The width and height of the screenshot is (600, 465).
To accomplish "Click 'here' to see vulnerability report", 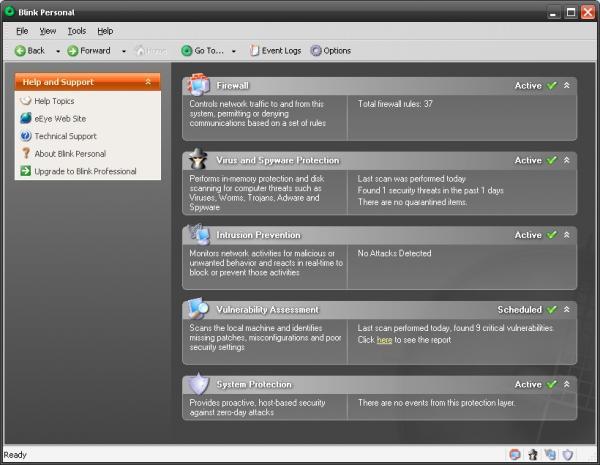I will 384,340.
